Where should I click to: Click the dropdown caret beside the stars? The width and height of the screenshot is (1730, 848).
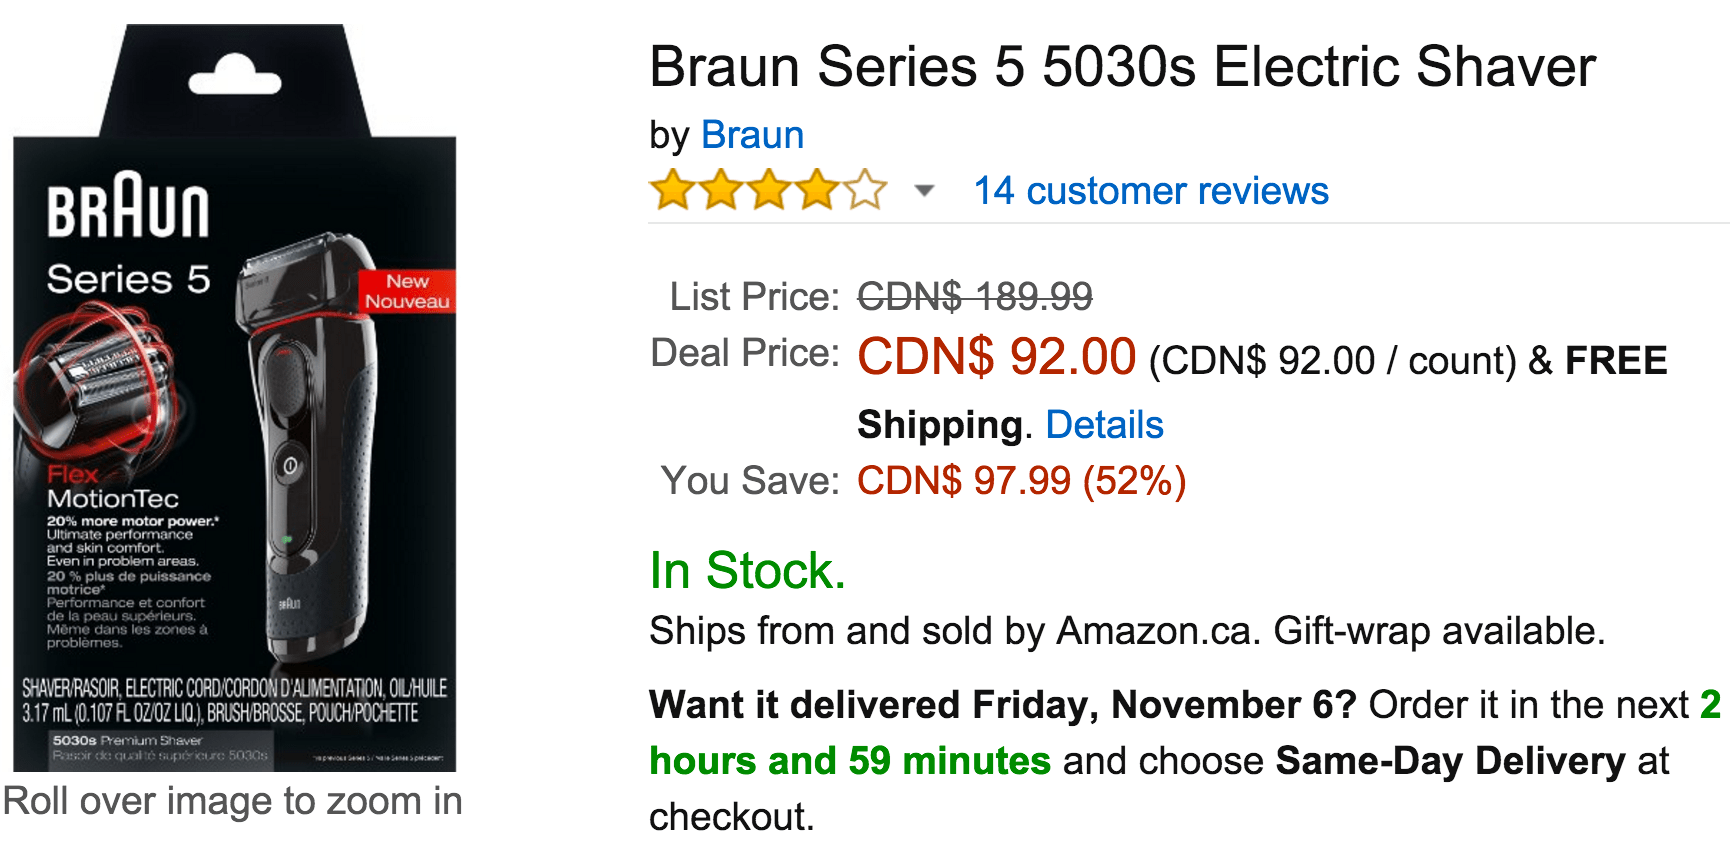point(922,192)
